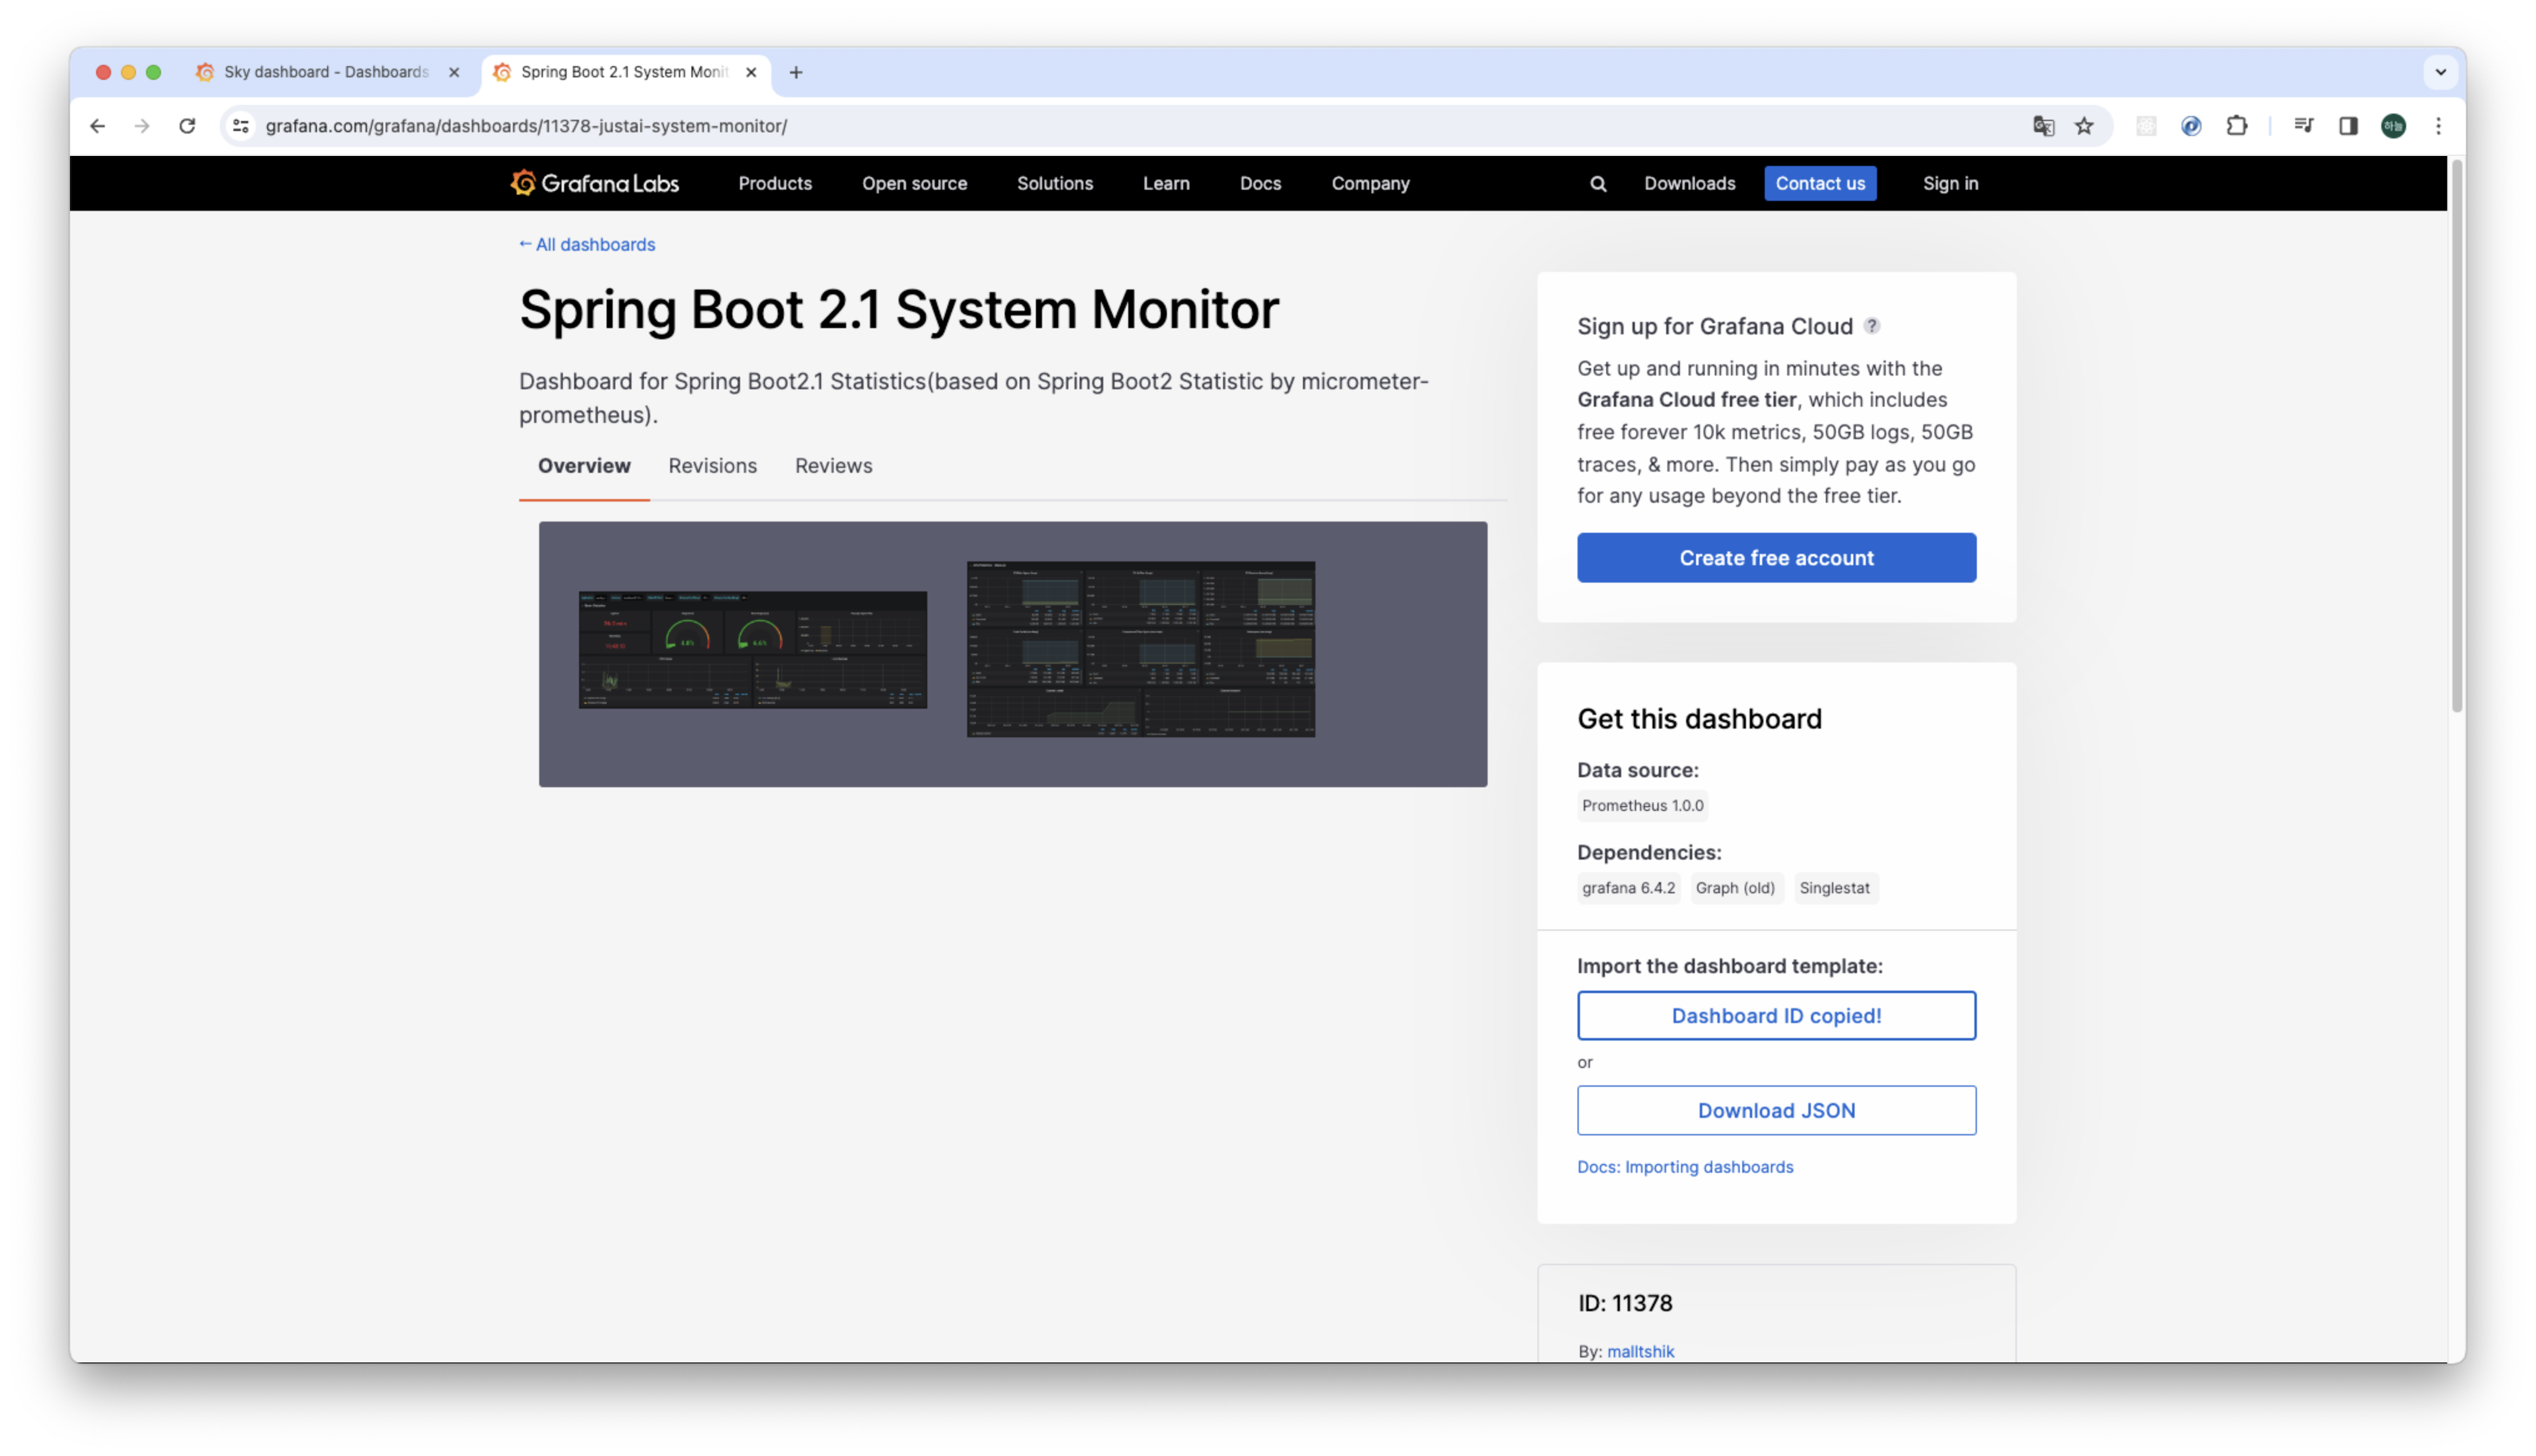Open the Products menu
Screen dimensions: 2536x1456
pos(775,184)
